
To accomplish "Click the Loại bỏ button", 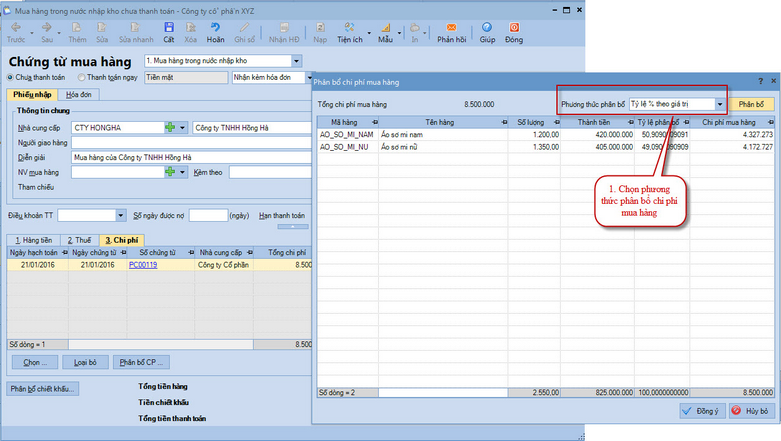I will click(x=85, y=362).
